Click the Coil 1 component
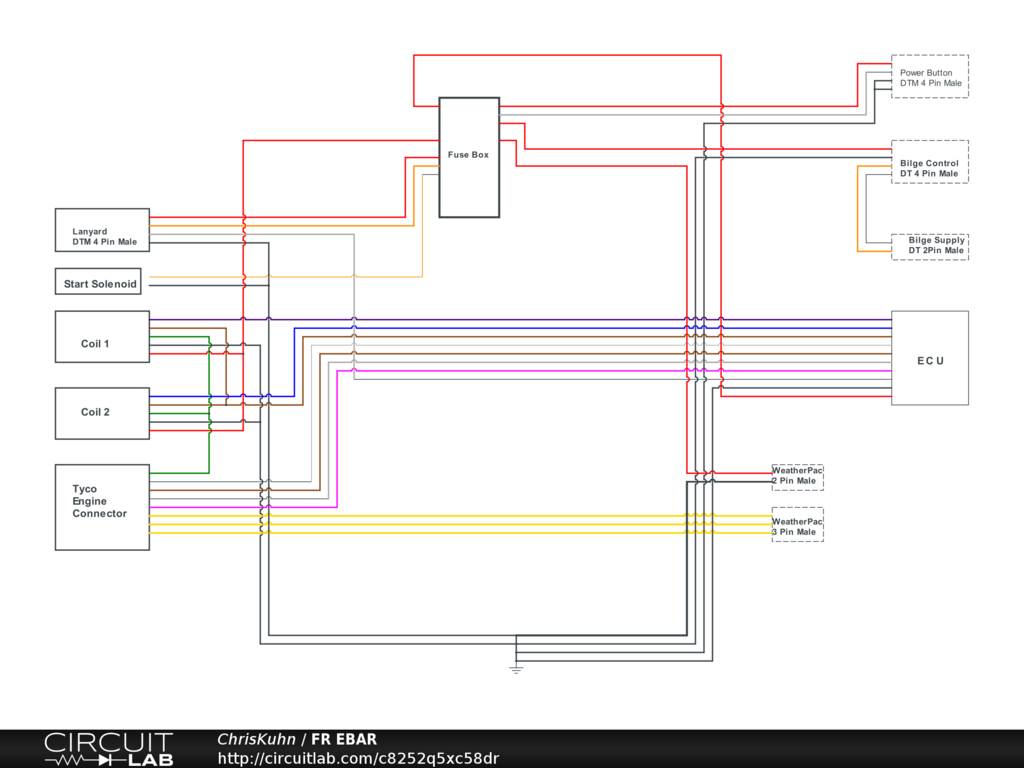This screenshot has height=768, width=1024. pos(102,336)
